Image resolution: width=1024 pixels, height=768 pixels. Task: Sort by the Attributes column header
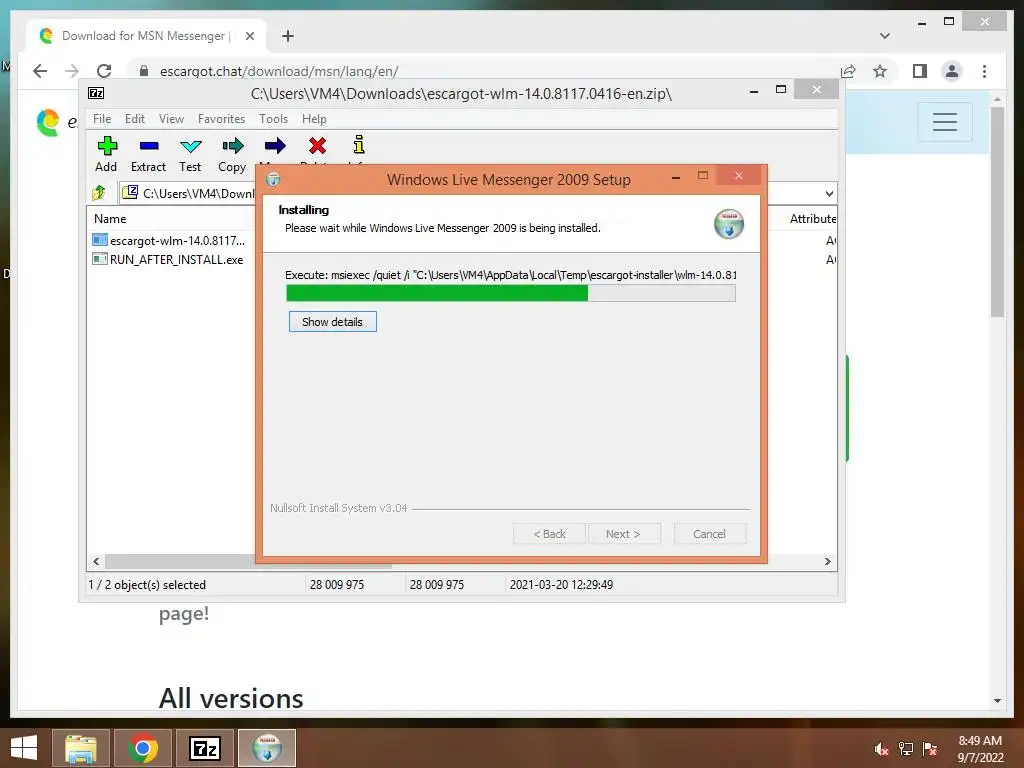click(812, 219)
